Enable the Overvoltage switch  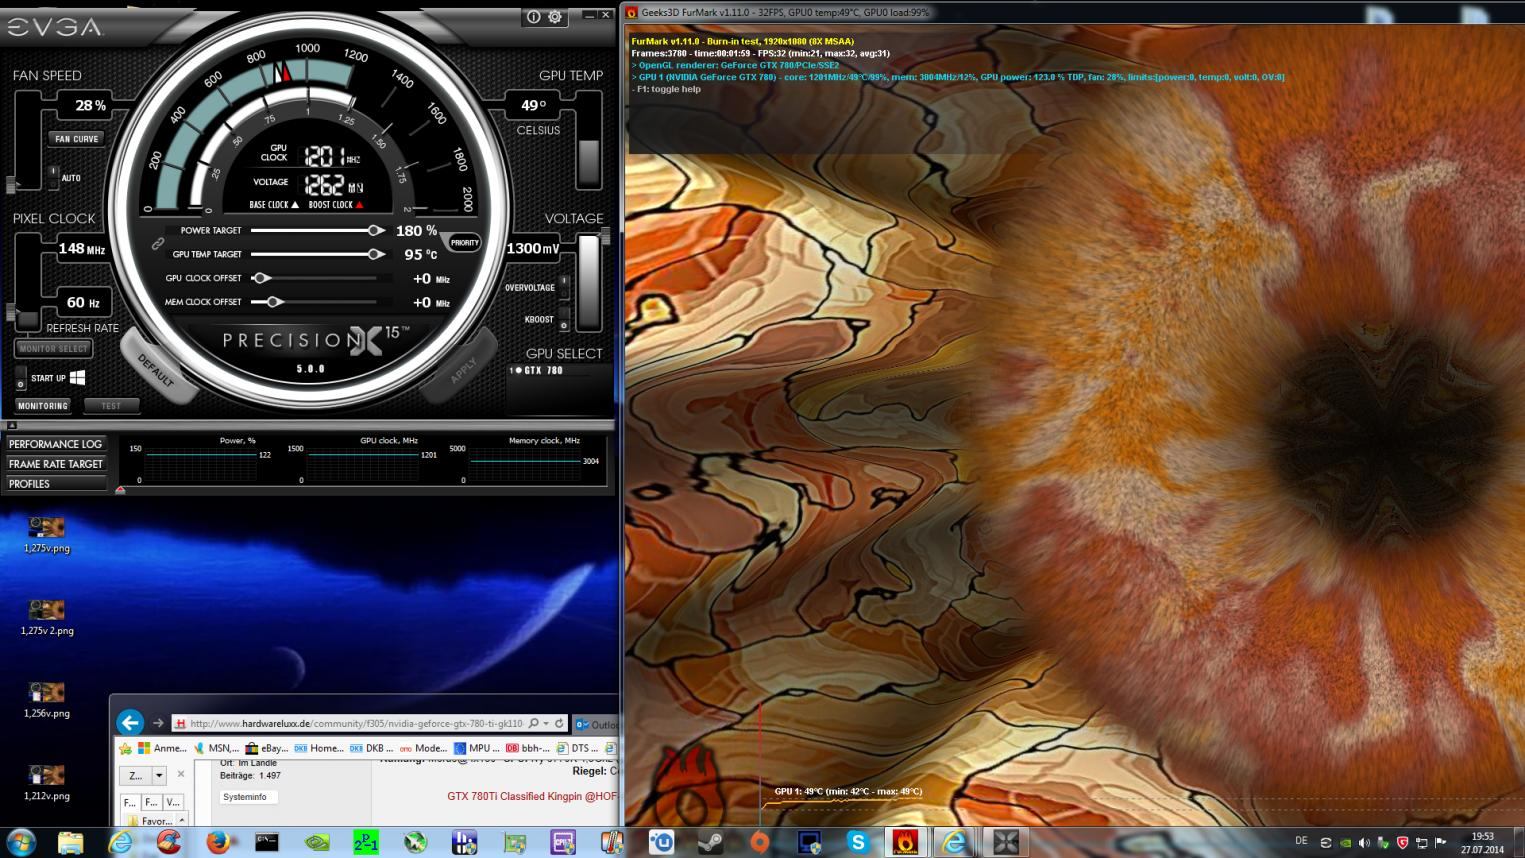[564, 287]
